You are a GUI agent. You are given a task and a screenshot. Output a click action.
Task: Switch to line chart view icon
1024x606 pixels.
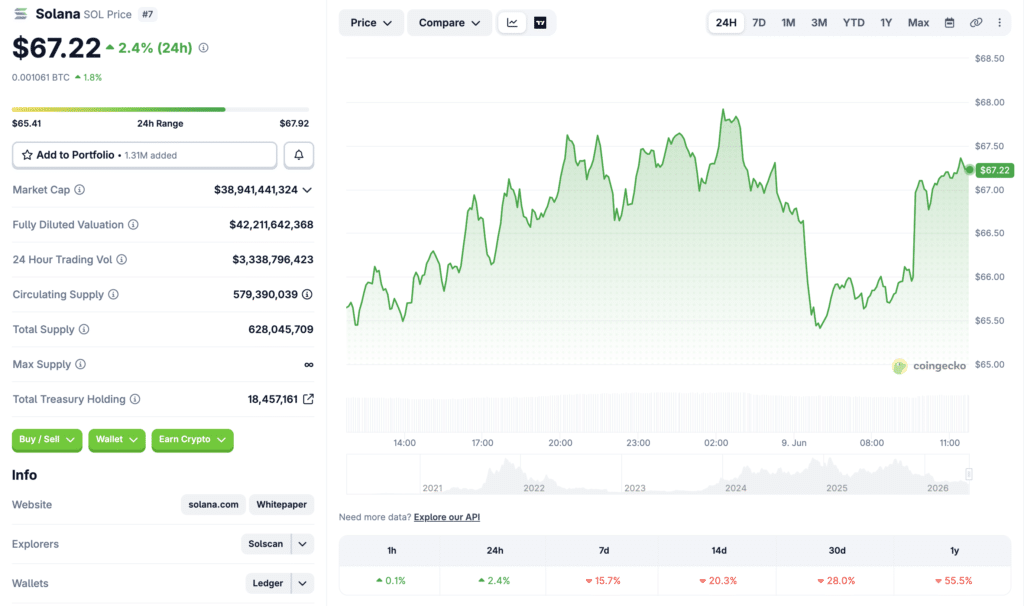point(512,23)
